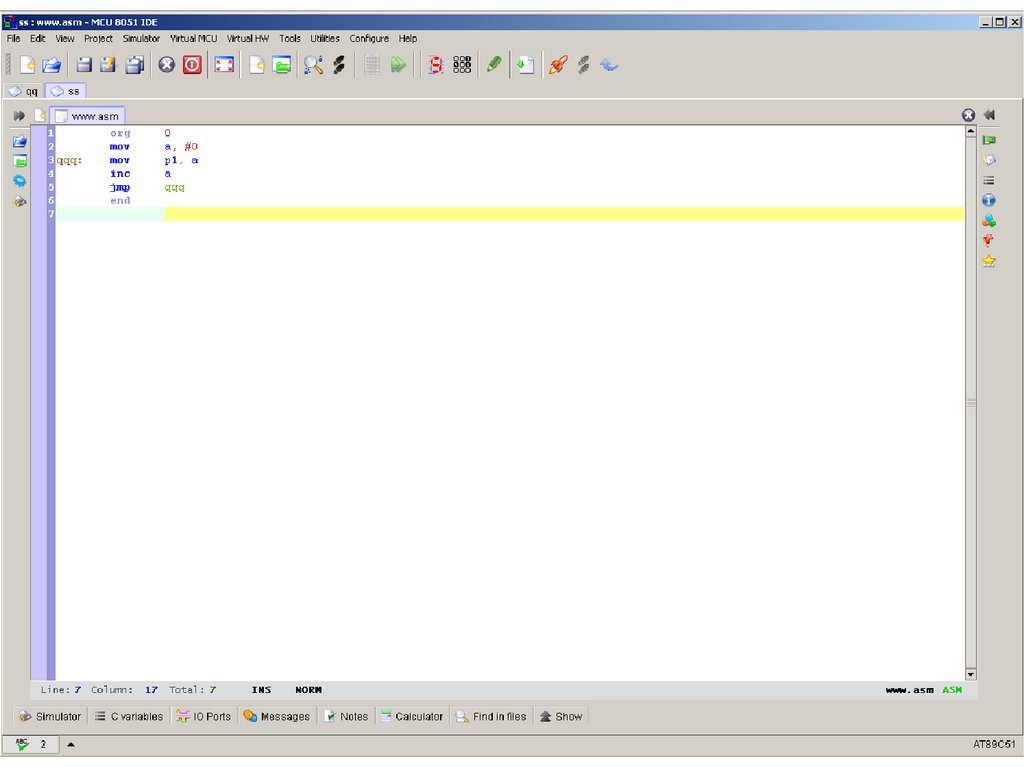Screen dimensions: 1024x767
Task: Click the blue info icon in right sidebar
Action: click(x=989, y=200)
